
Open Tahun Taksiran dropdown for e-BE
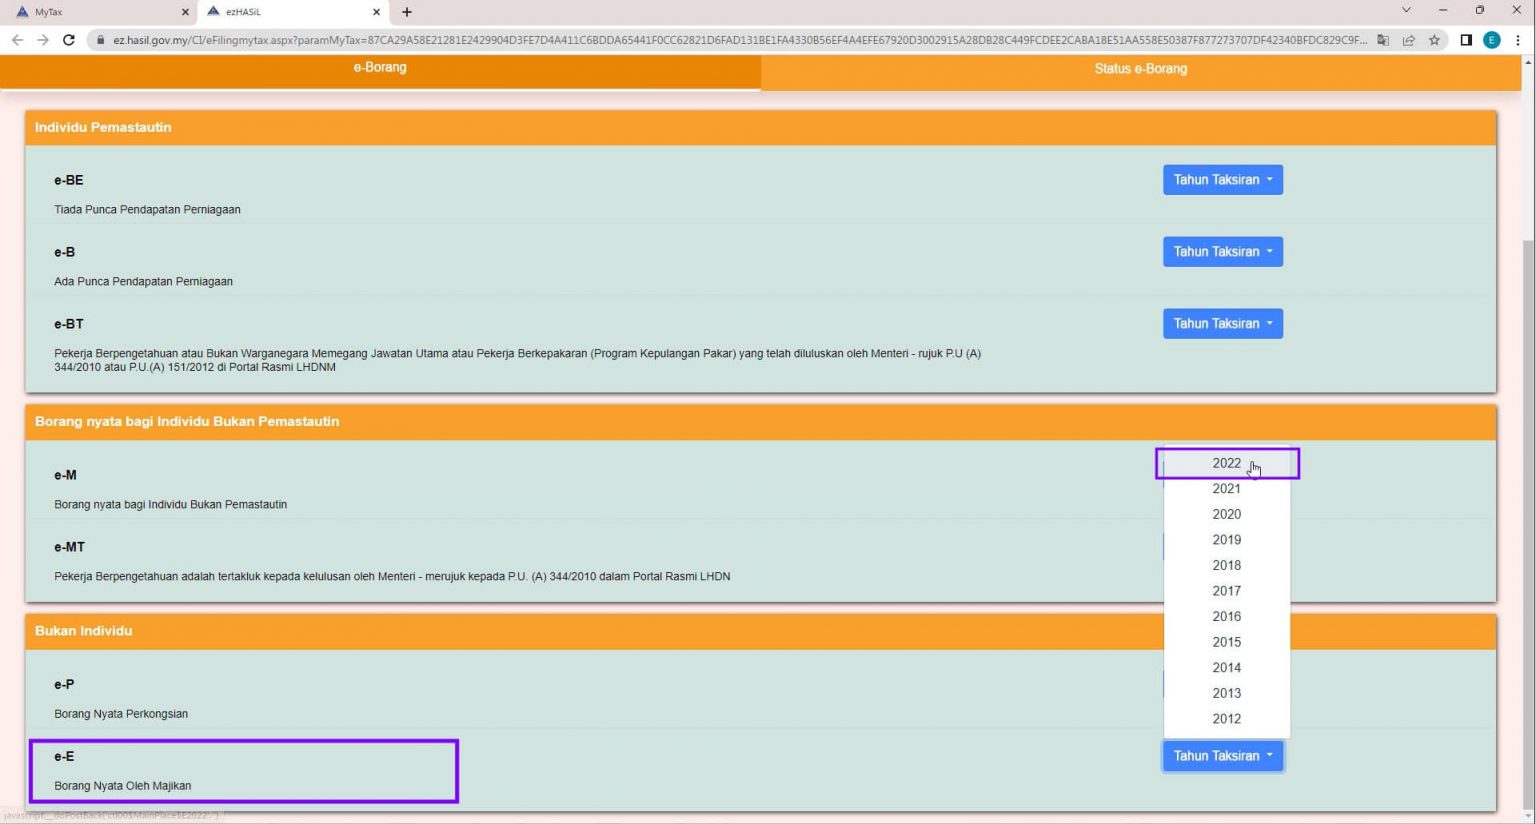[1222, 179]
